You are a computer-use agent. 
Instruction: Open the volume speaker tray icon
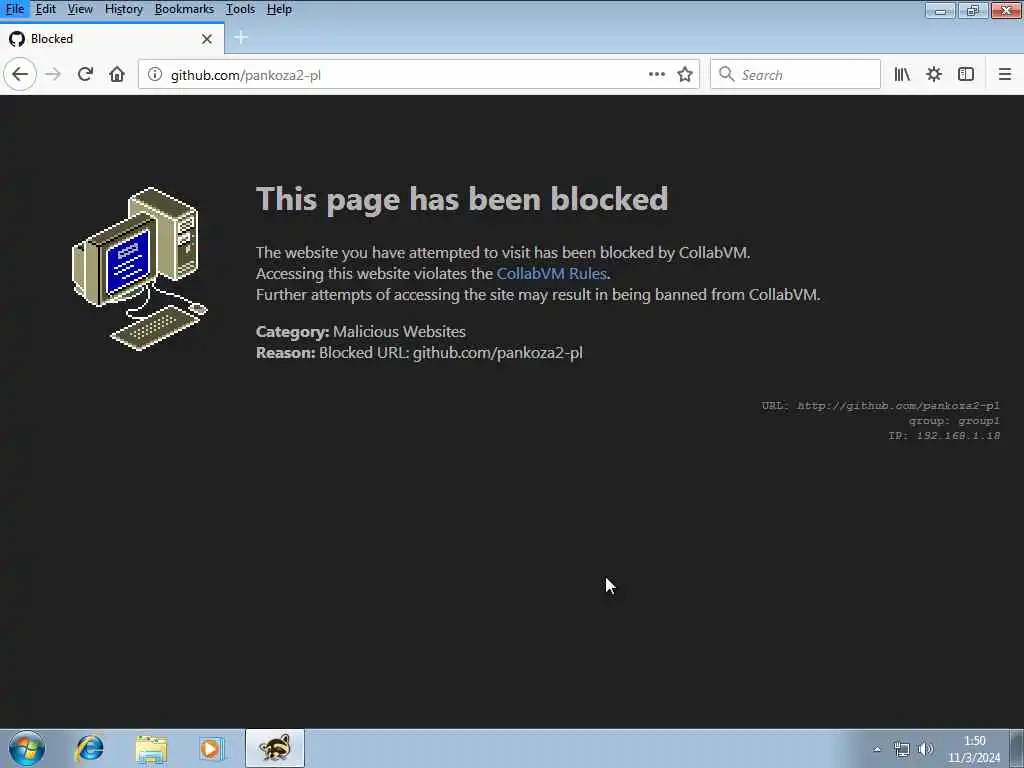[x=925, y=749]
